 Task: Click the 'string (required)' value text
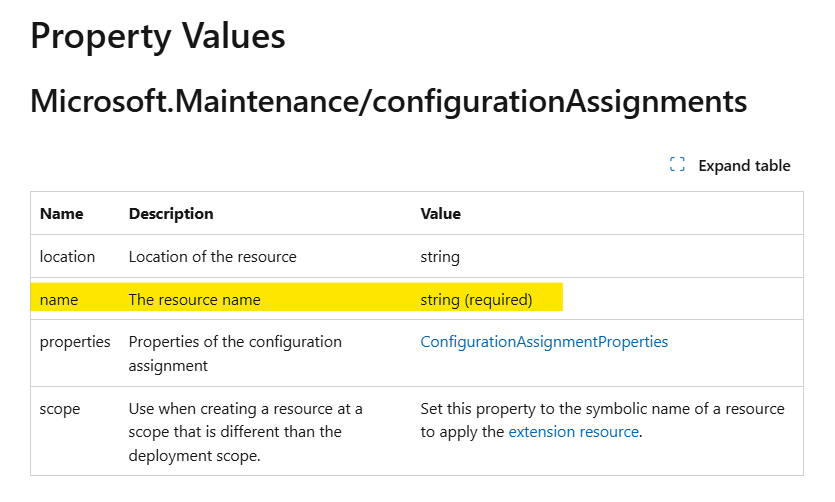coord(476,300)
